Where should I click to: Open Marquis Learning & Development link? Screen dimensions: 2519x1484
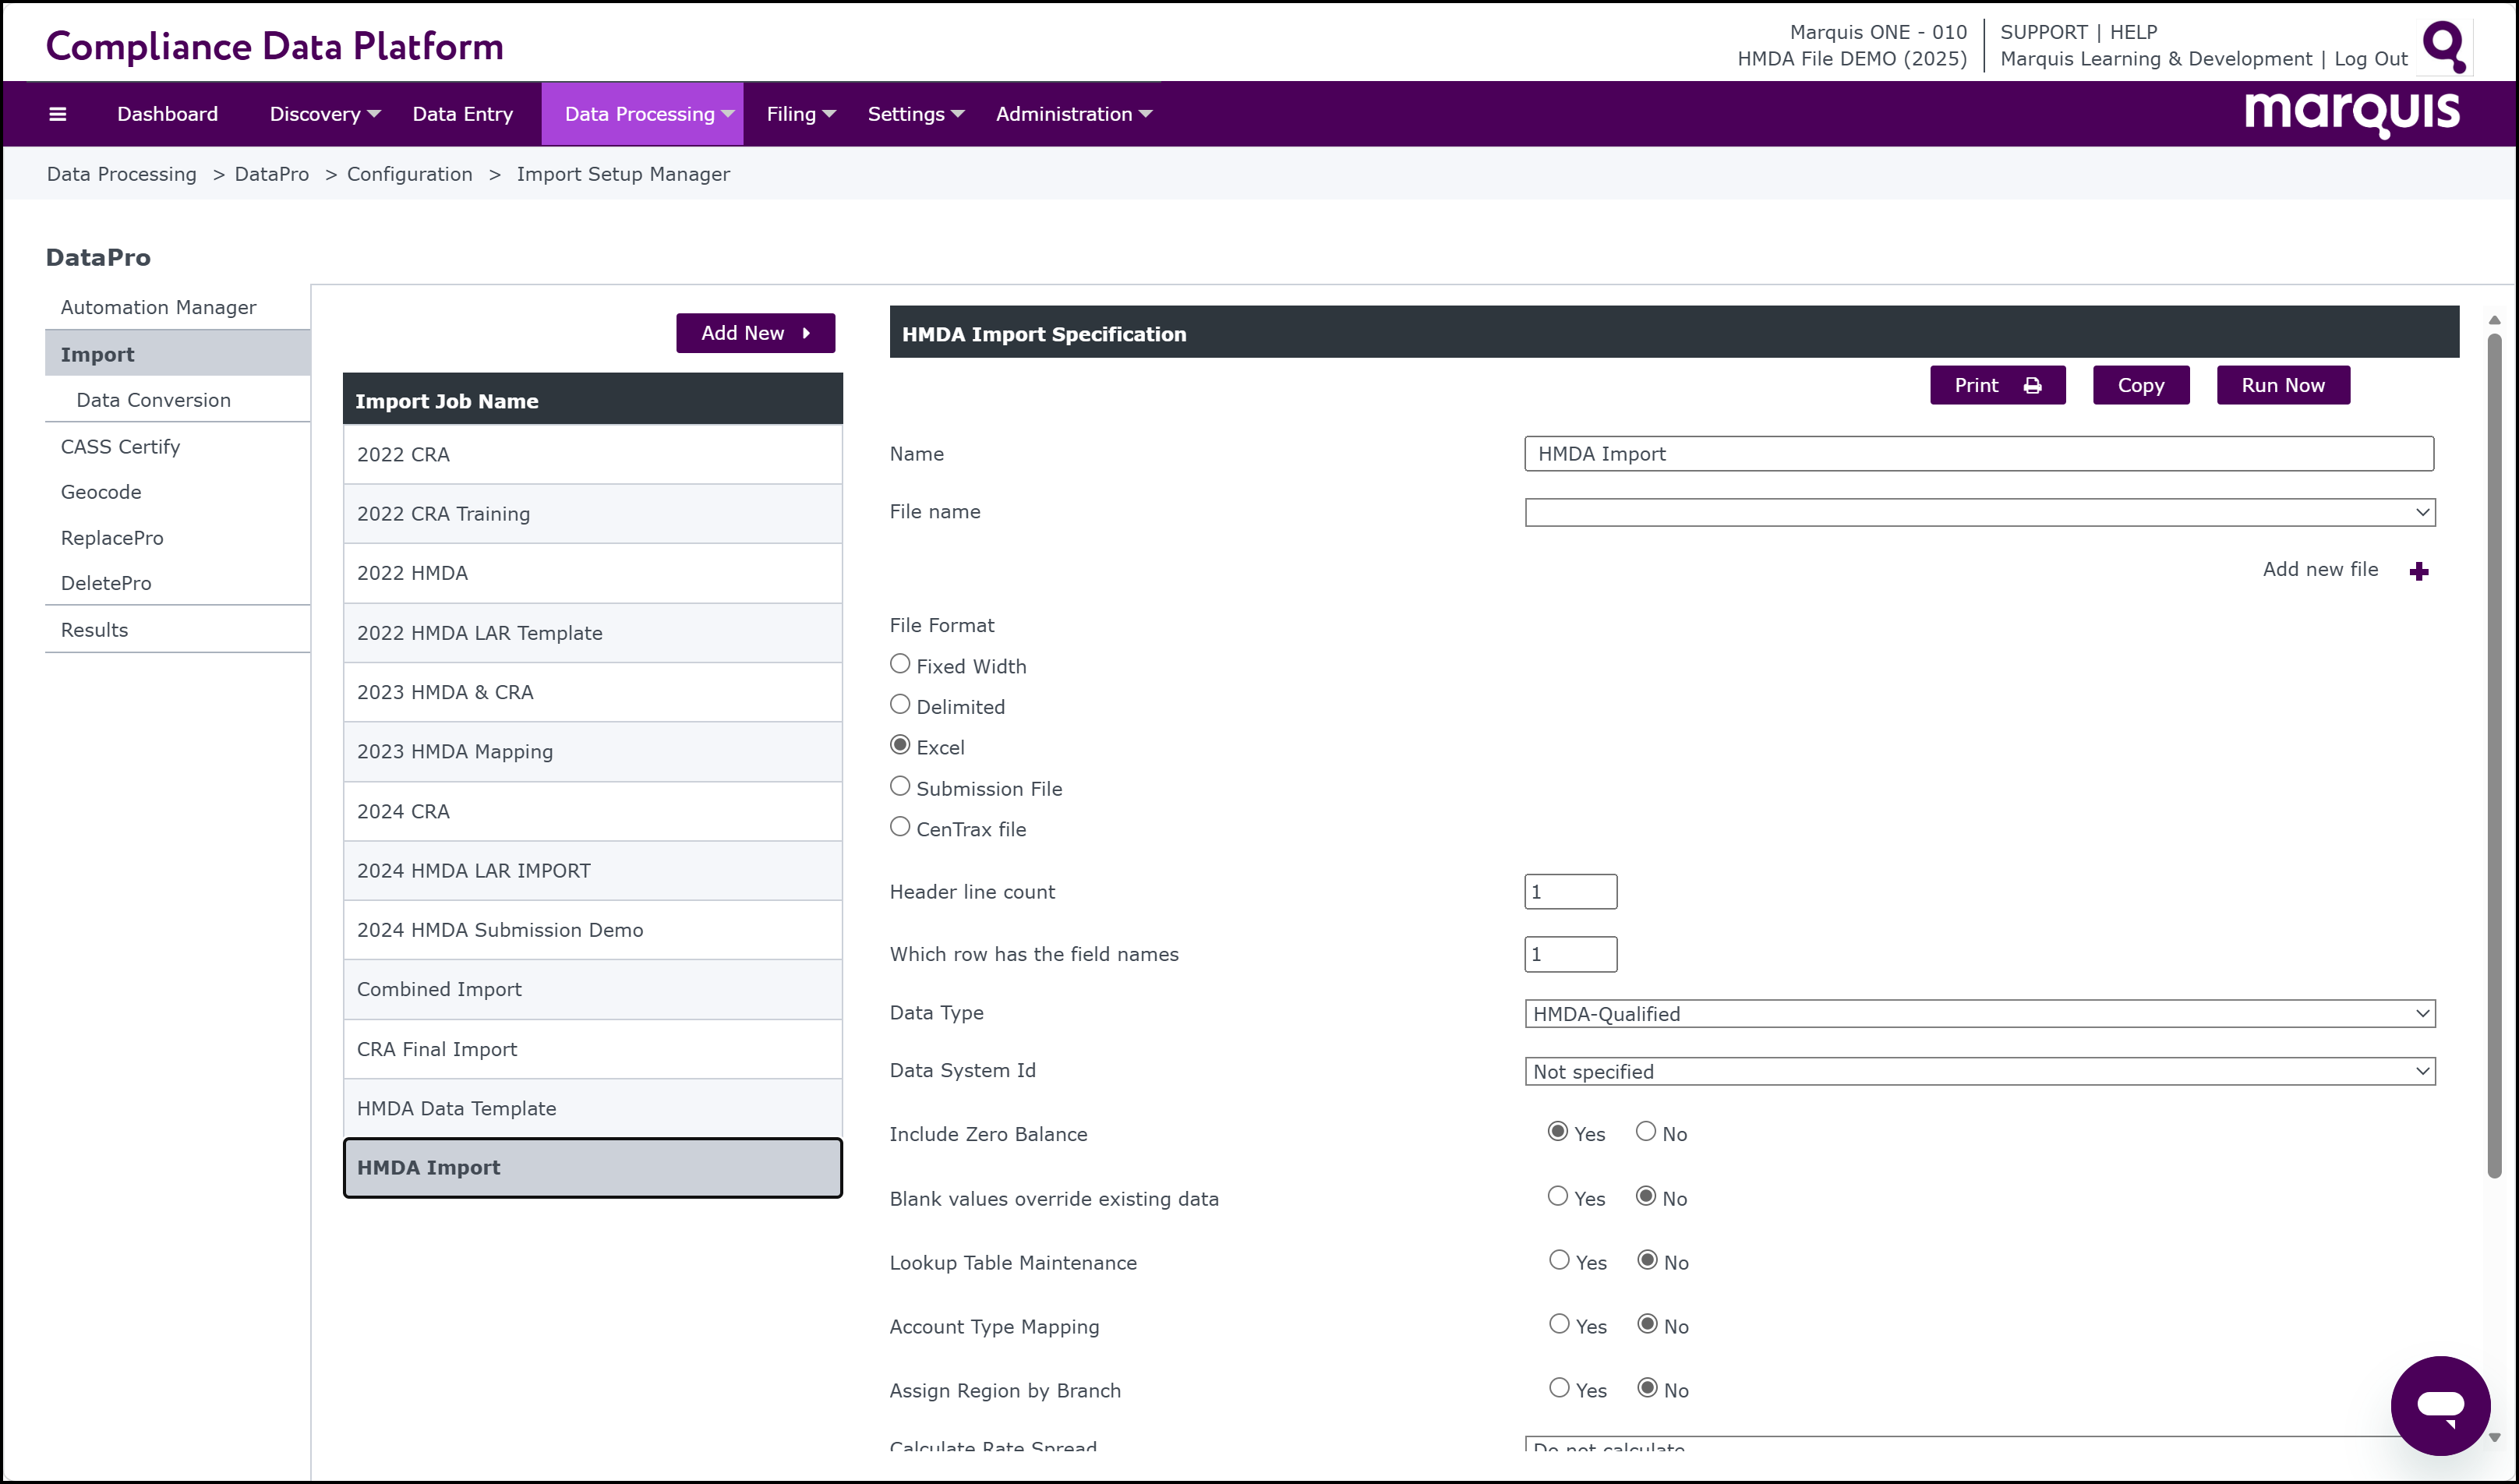[x=2155, y=59]
